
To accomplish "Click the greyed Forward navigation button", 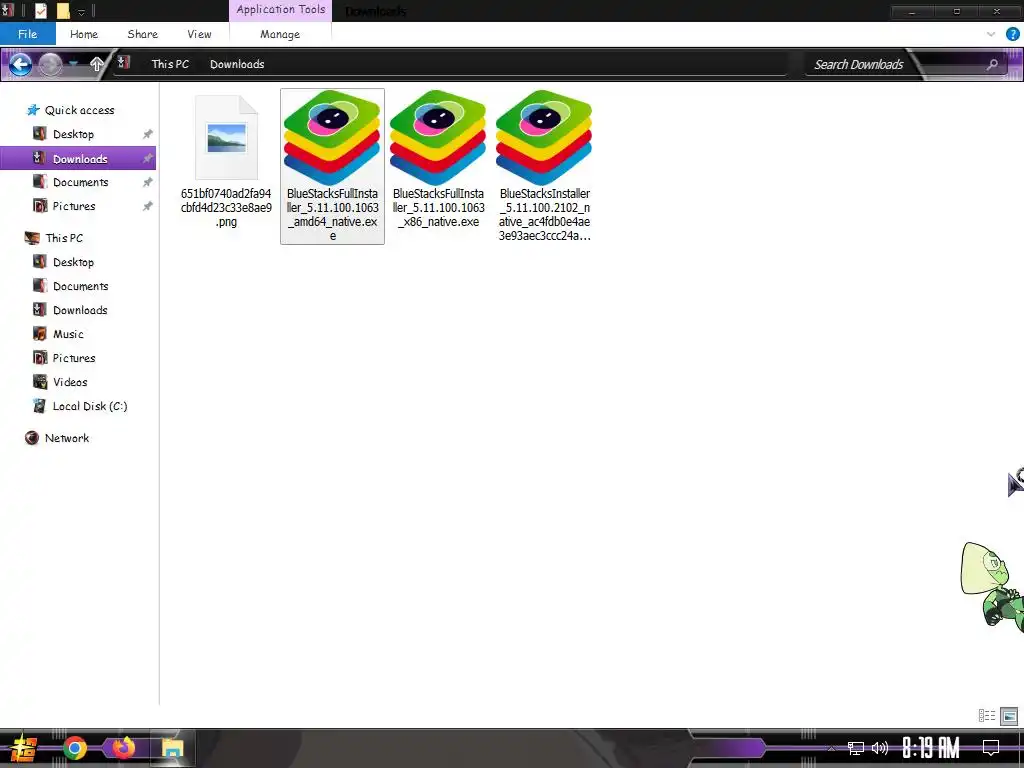I will 50,64.
